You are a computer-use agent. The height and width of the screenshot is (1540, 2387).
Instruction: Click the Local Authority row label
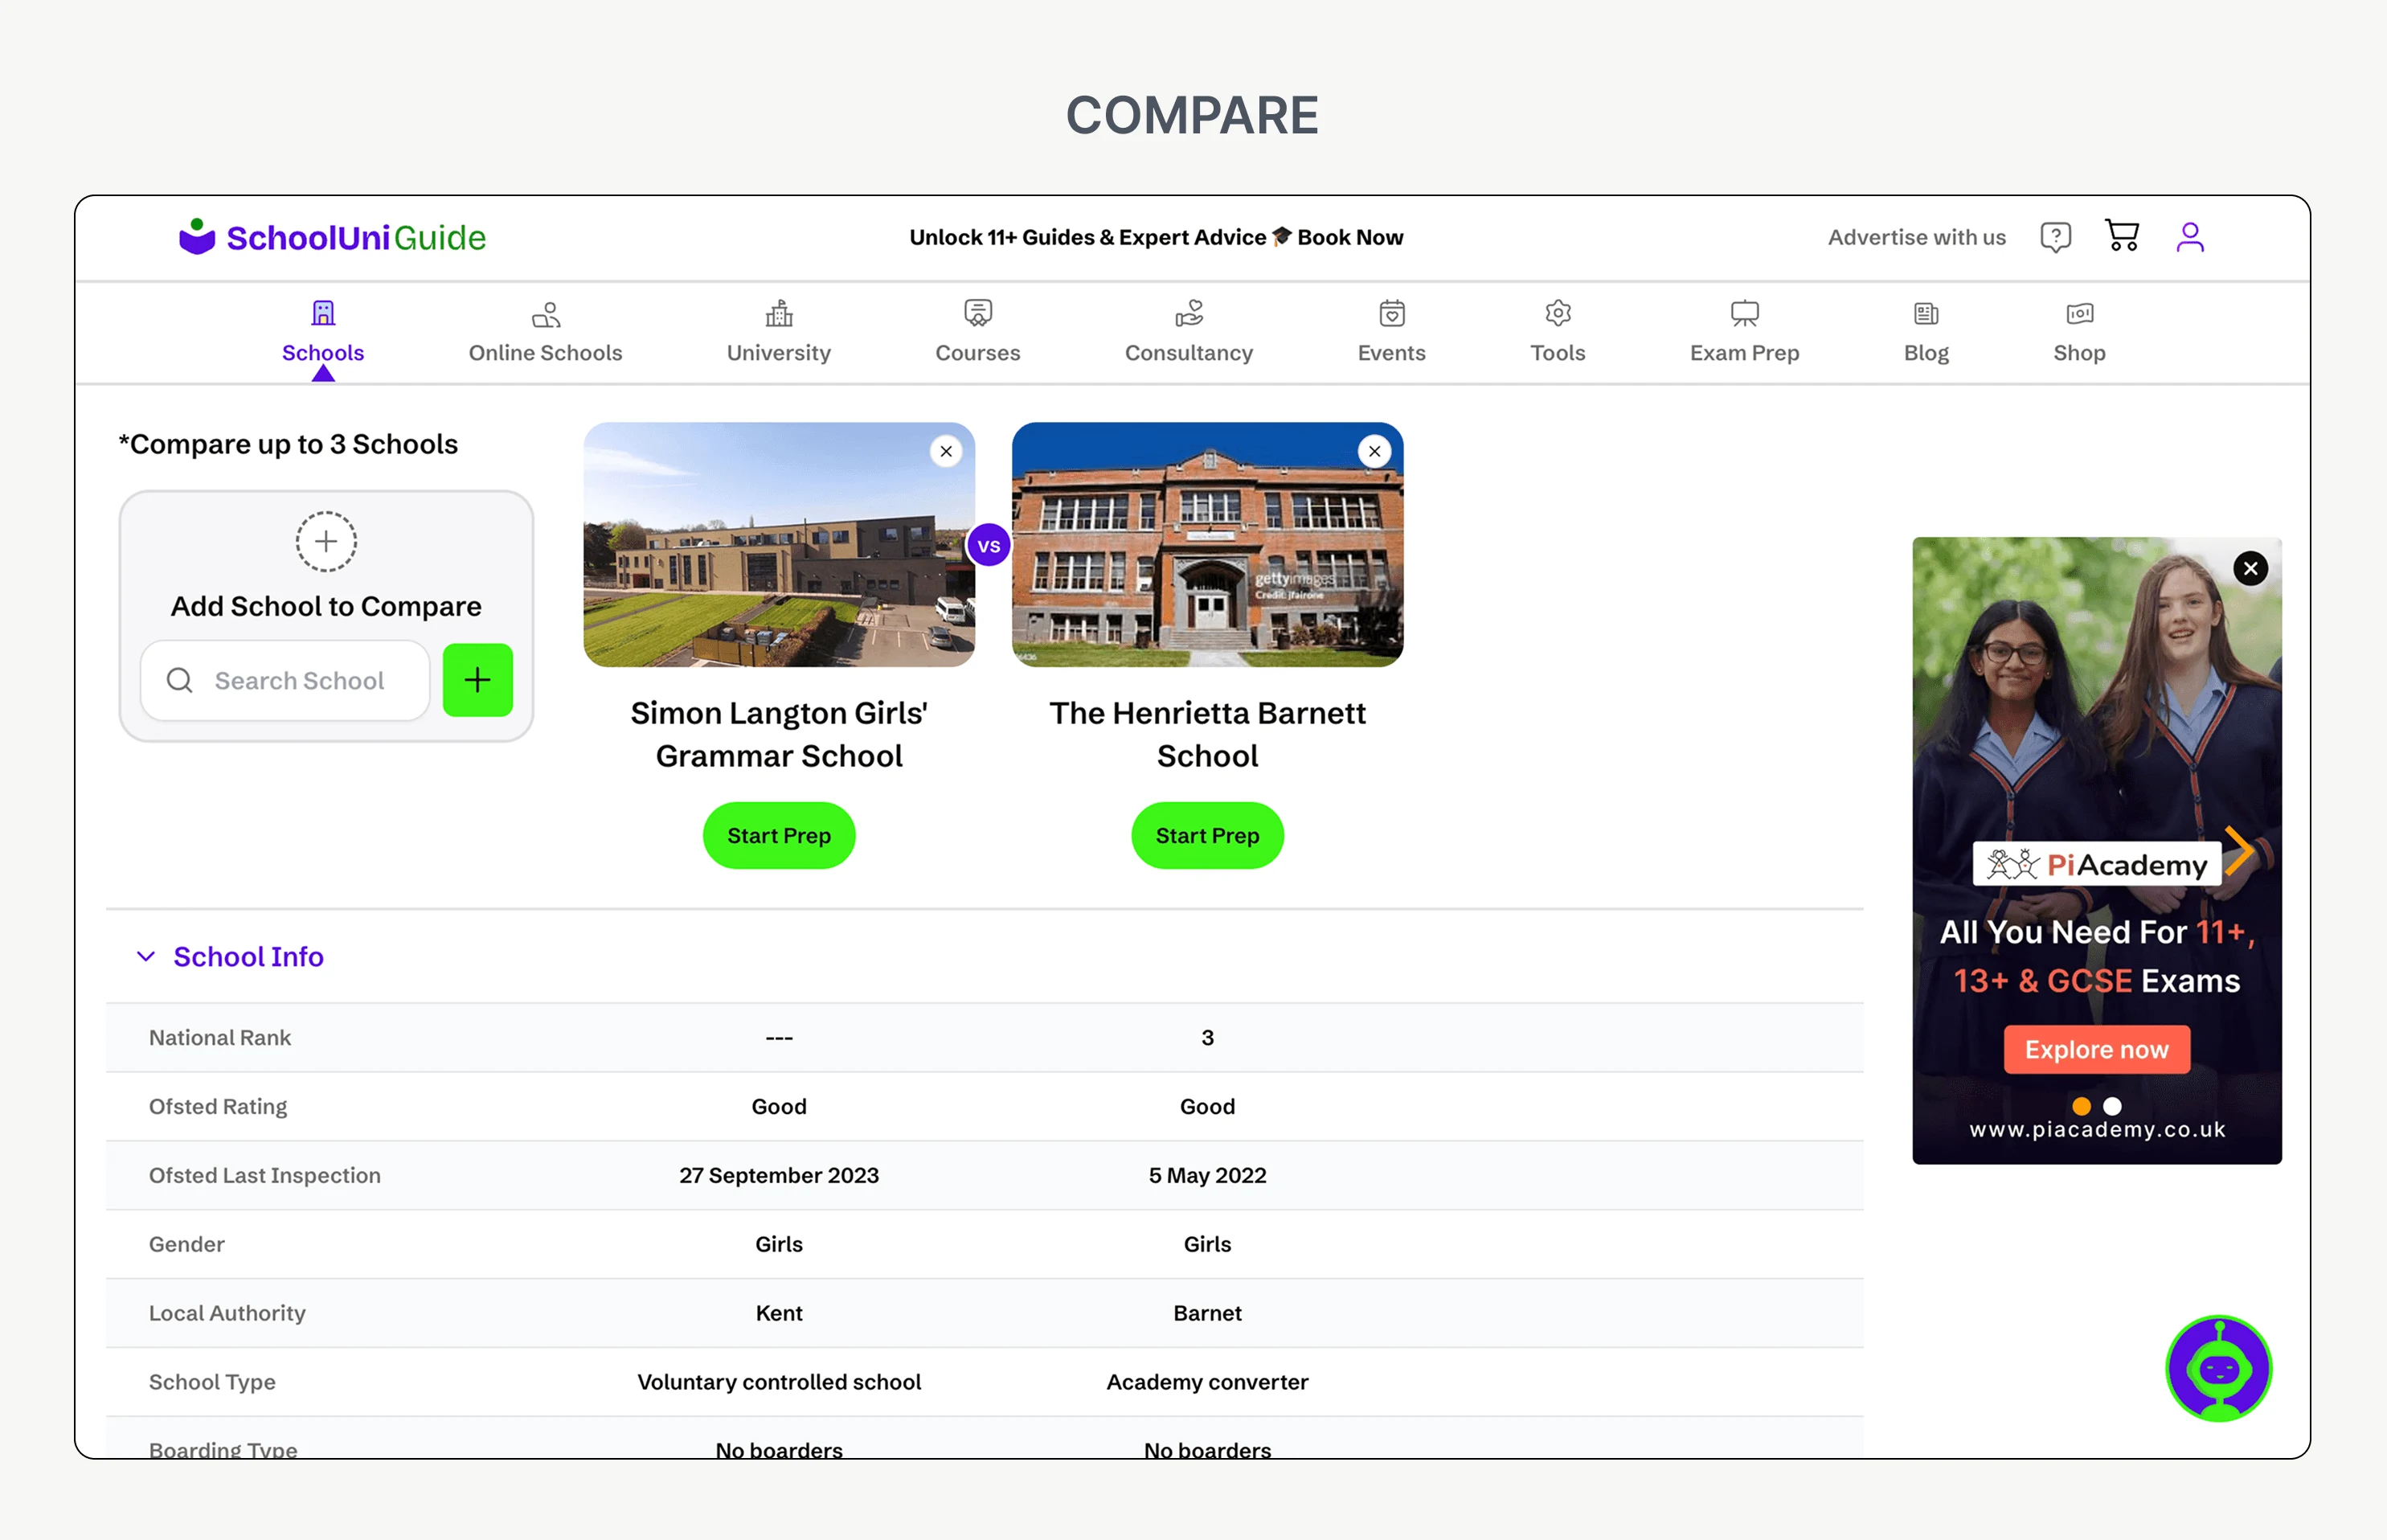[x=227, y=1314]
